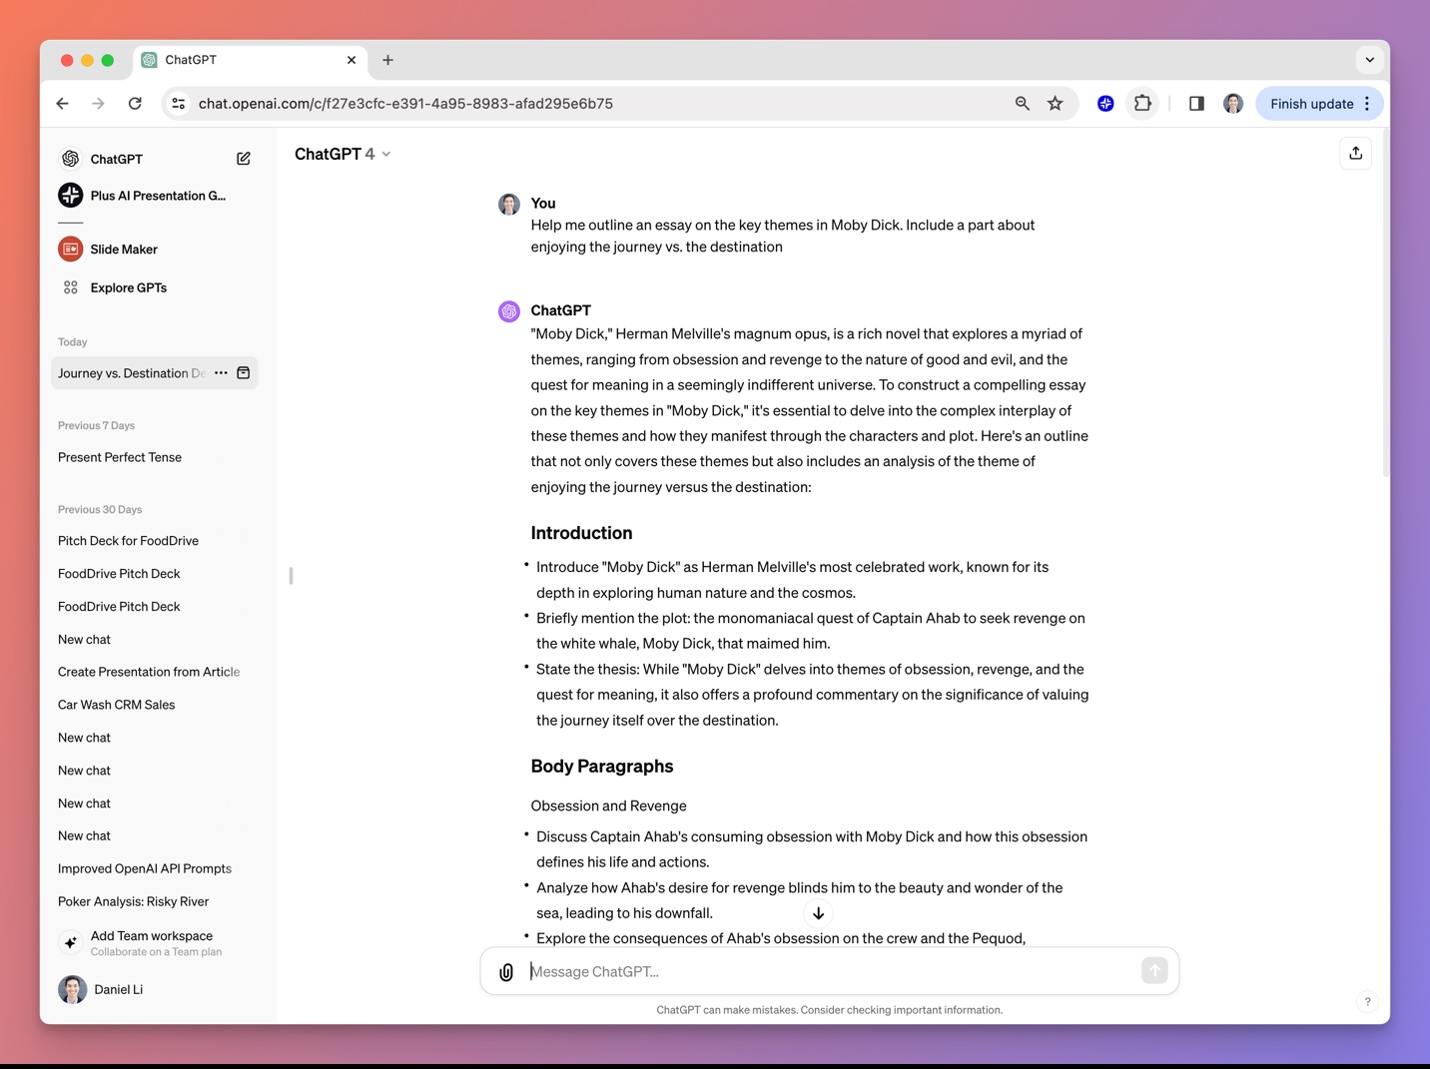1430x1069 pixels.
Task: Click the site information icon in address bar
Action: [x=178, y=103]
